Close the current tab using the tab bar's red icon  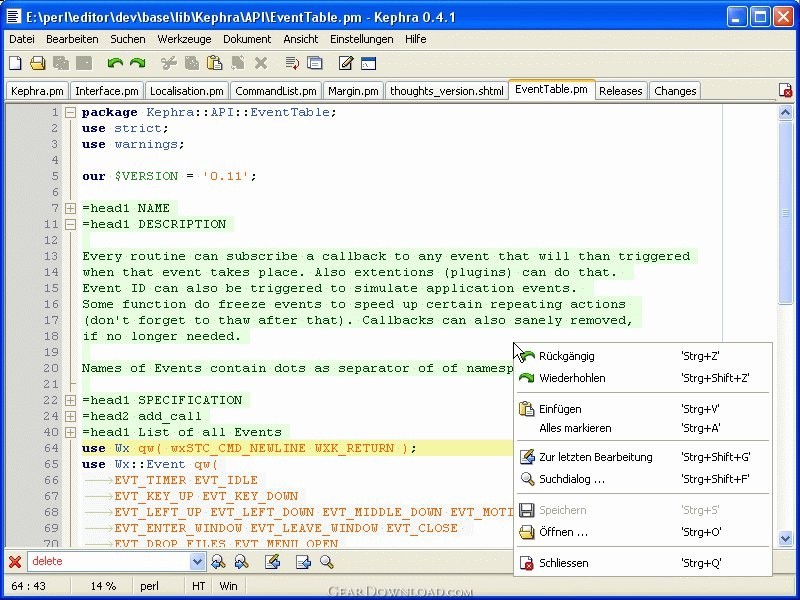click(x=785, y=90)
